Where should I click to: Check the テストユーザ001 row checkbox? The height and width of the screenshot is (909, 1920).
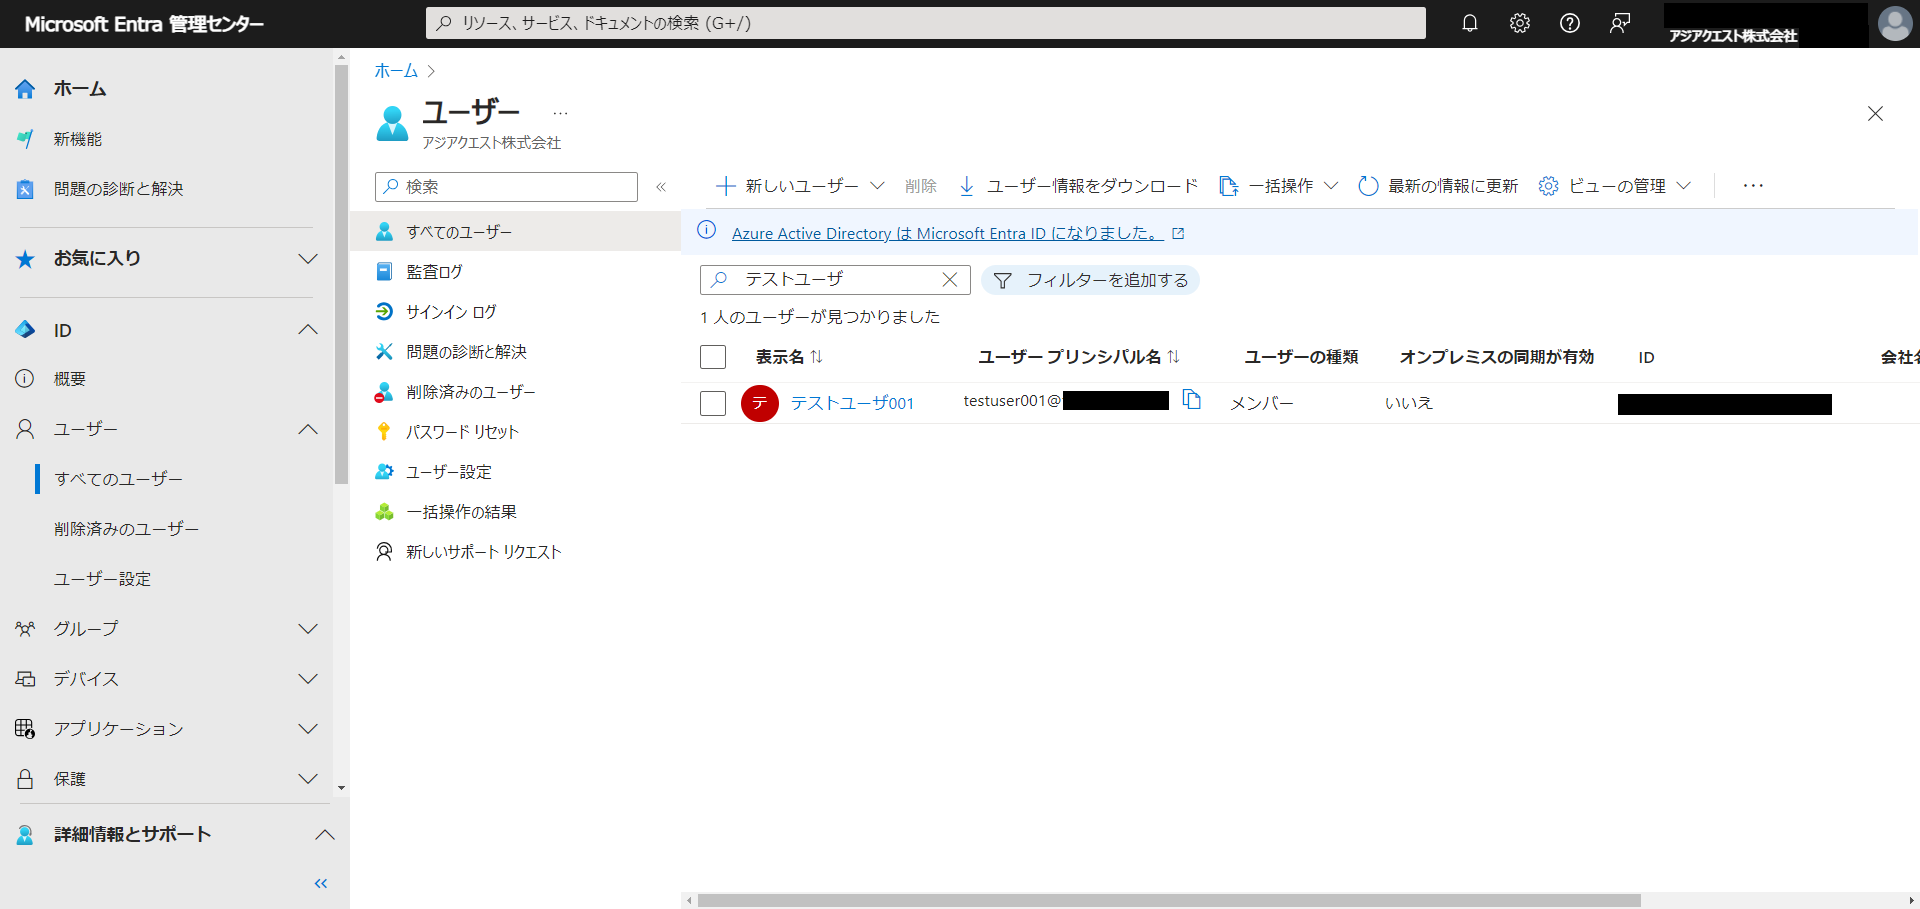pos(713,403)
